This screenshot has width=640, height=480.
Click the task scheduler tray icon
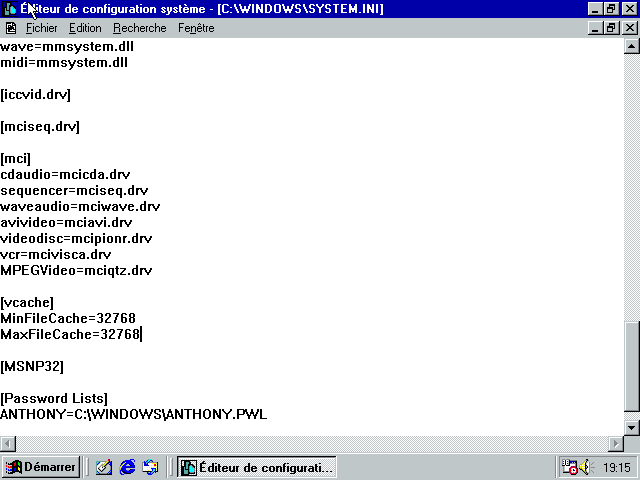tap(569, 467)
